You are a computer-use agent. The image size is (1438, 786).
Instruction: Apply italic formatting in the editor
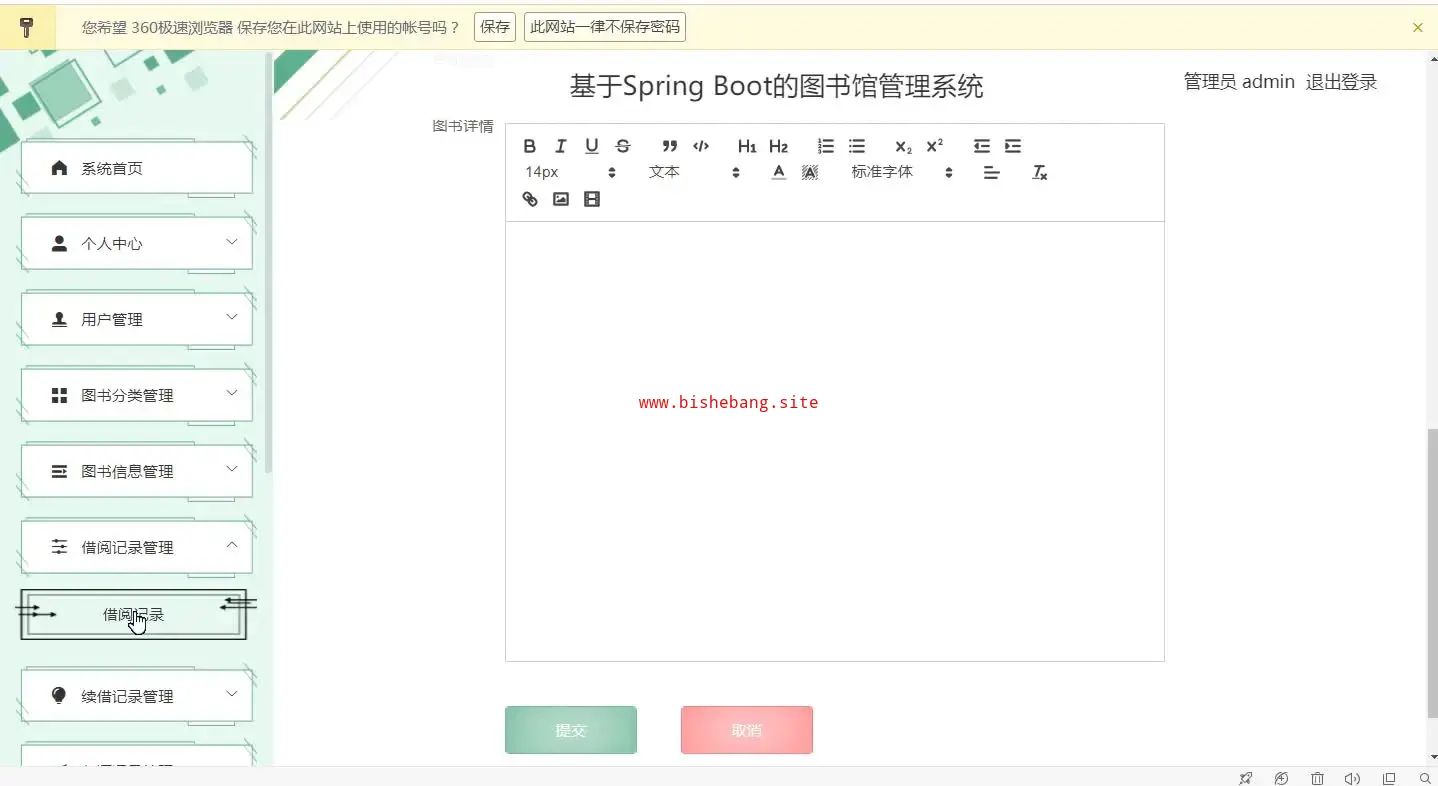coord(561,146)
